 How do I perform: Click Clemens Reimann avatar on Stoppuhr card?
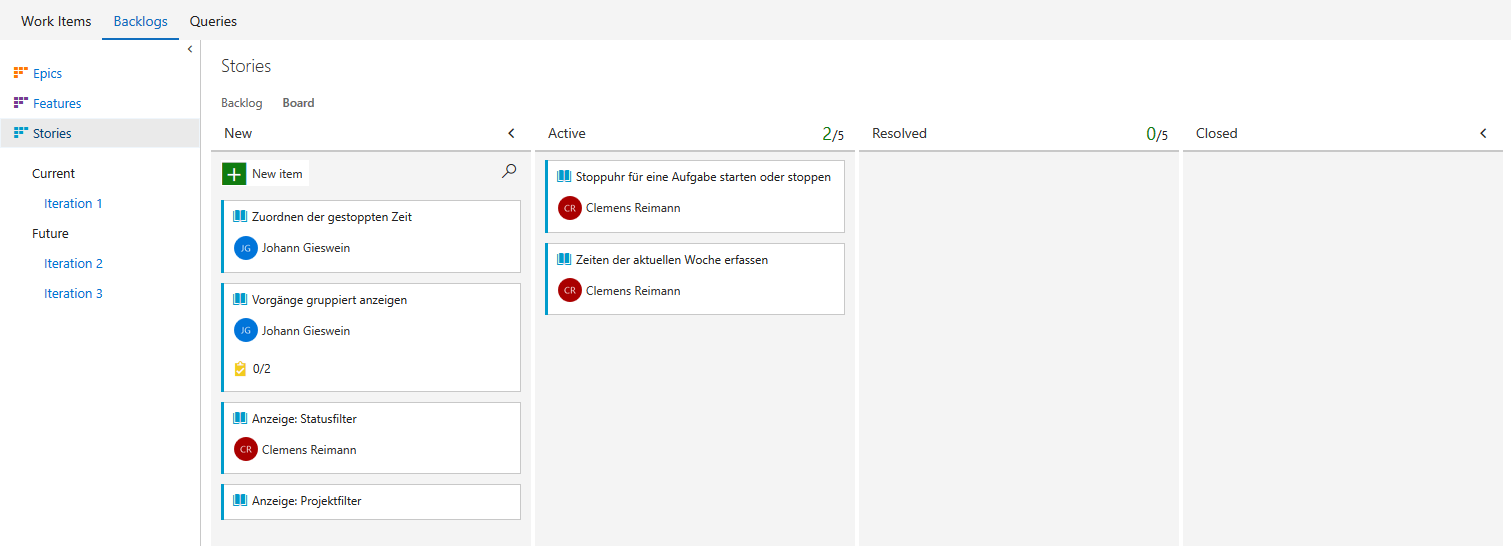pos(570,208)
